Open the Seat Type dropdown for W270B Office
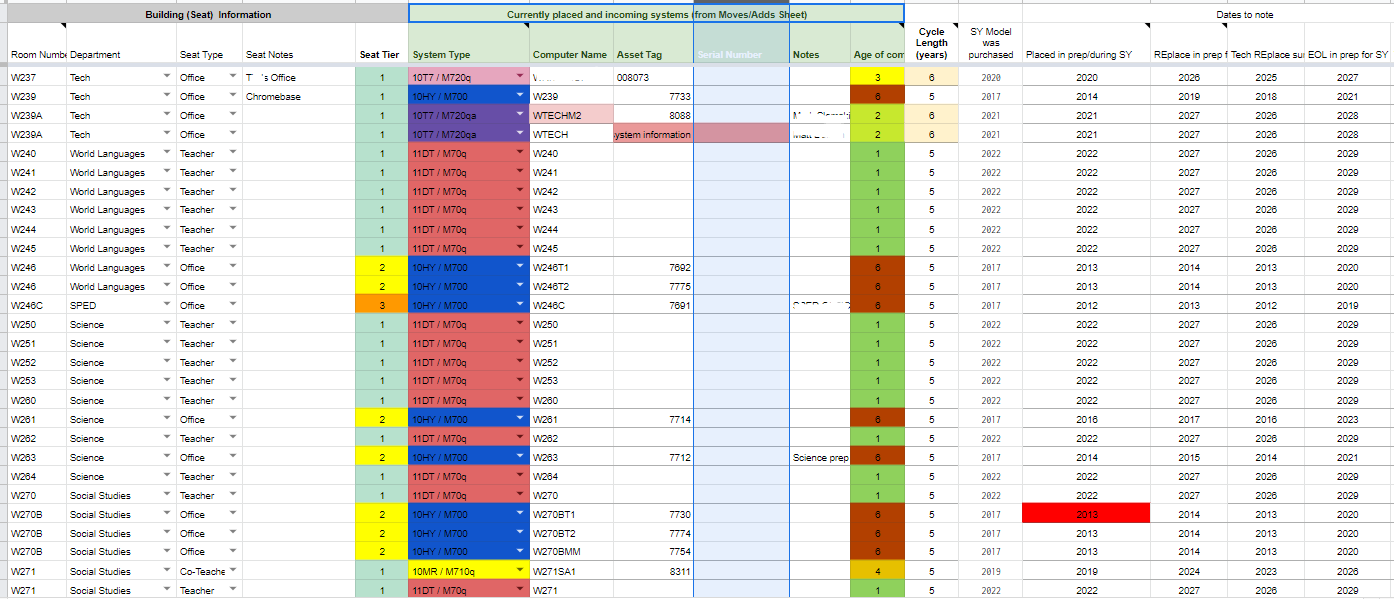 pyautogui.click(x=230, y=514)
